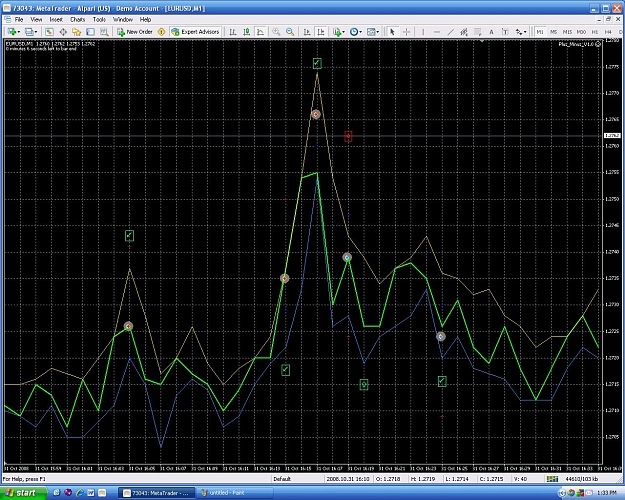Click the Windows start button
625x500 pixels.
point(23,493)
